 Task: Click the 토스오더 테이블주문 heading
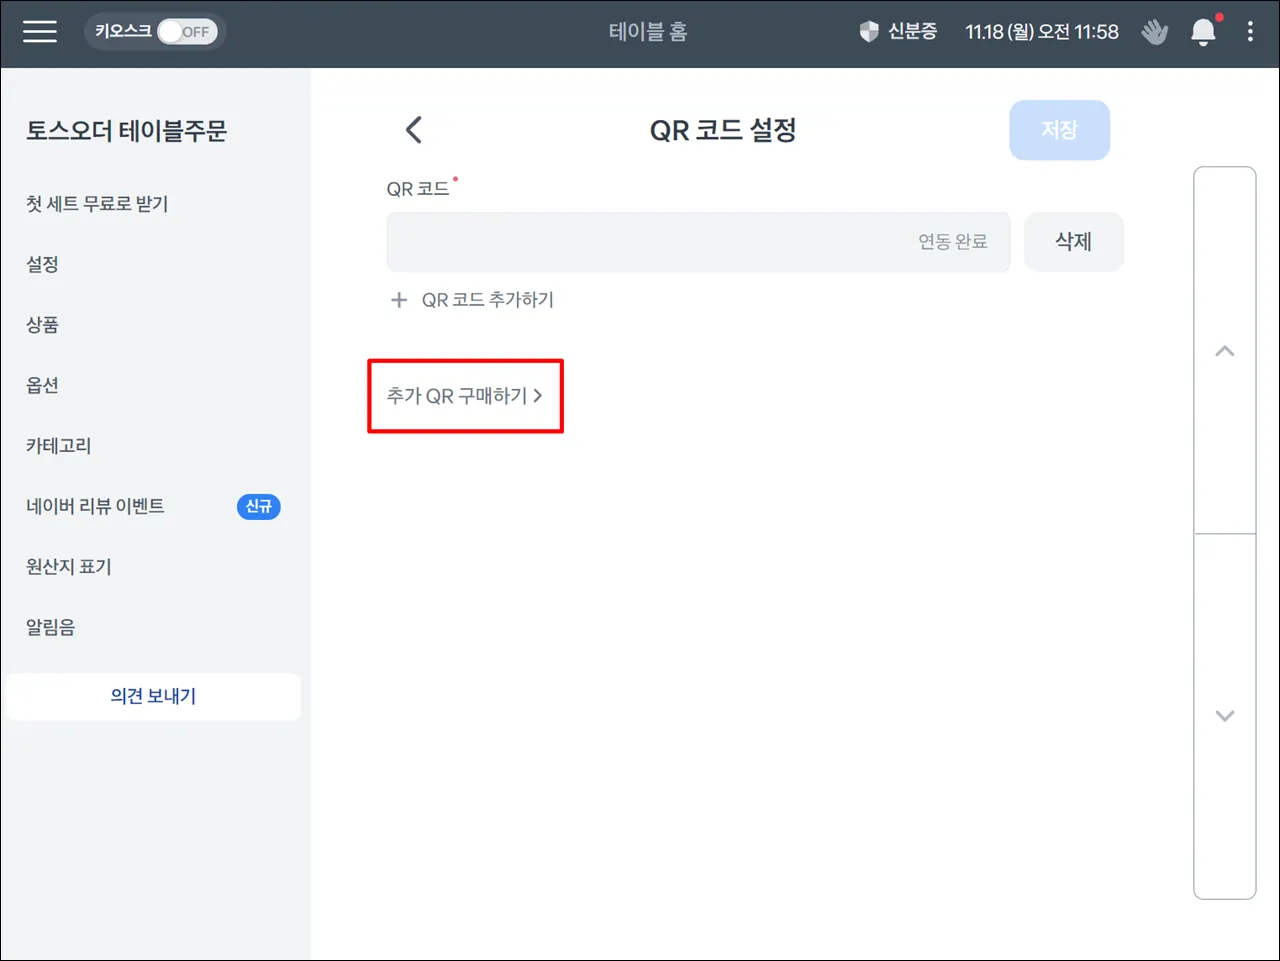pos(127,131)
